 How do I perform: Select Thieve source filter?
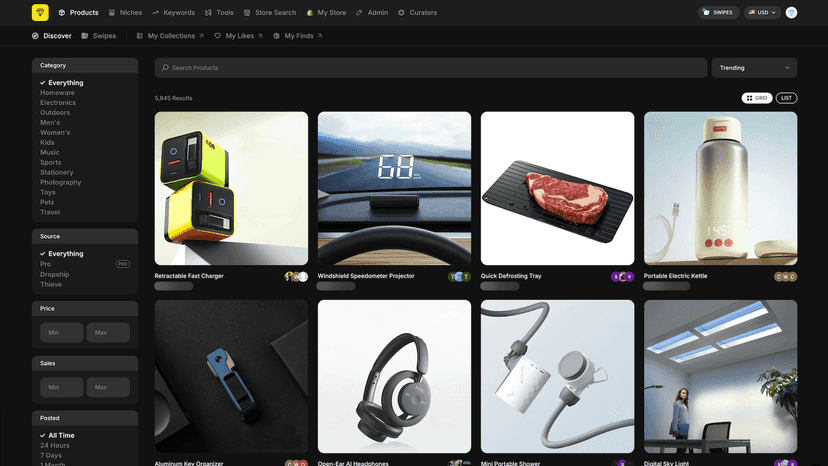click(51, 284)
